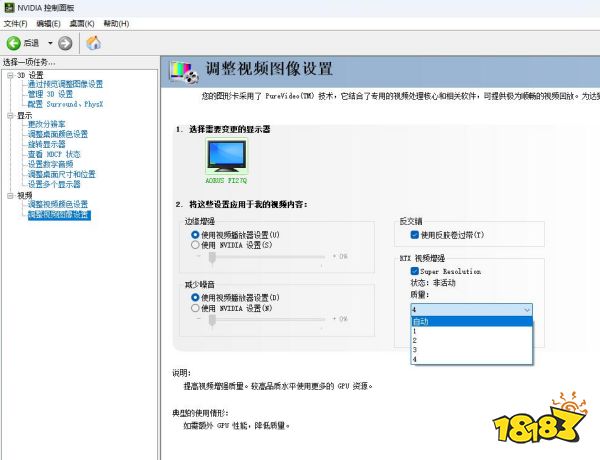600x460 pixels.
Task: Click the green Back arrow icon
Action: tap(13, 43)
